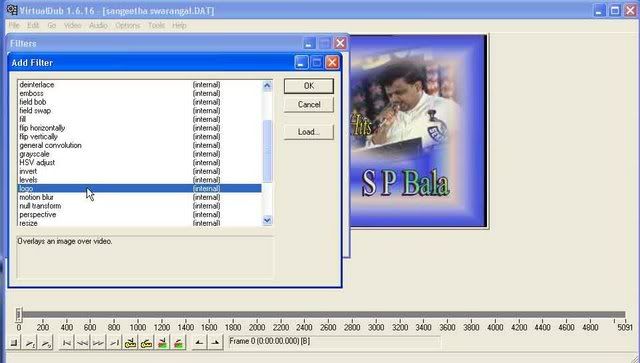Click the Cancel button in Add Filter
Viewport: 640px width, 363px height.
pos(309,105)
